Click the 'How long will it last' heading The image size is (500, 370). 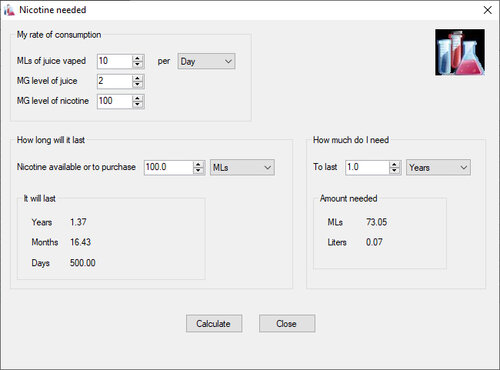(51, 140)
